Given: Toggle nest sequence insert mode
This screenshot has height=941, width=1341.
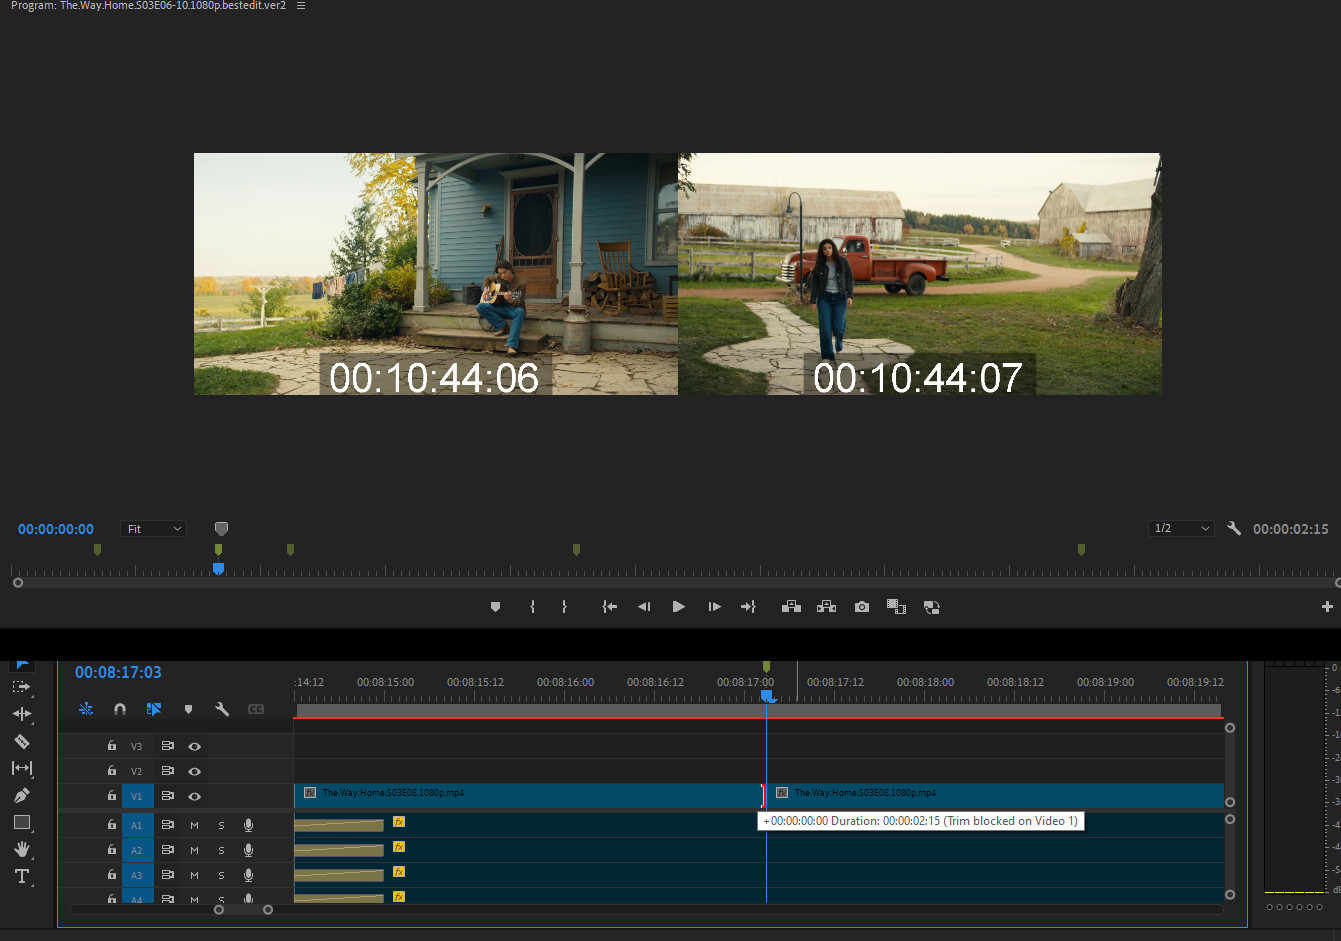Looking at the screenshot, I should click(x=86, y=709).
